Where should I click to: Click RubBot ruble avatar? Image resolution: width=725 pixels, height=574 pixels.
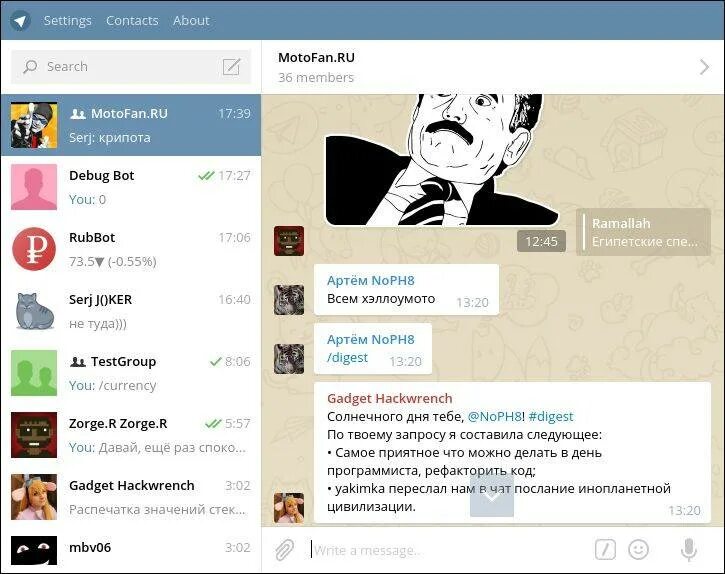[34, 249]
